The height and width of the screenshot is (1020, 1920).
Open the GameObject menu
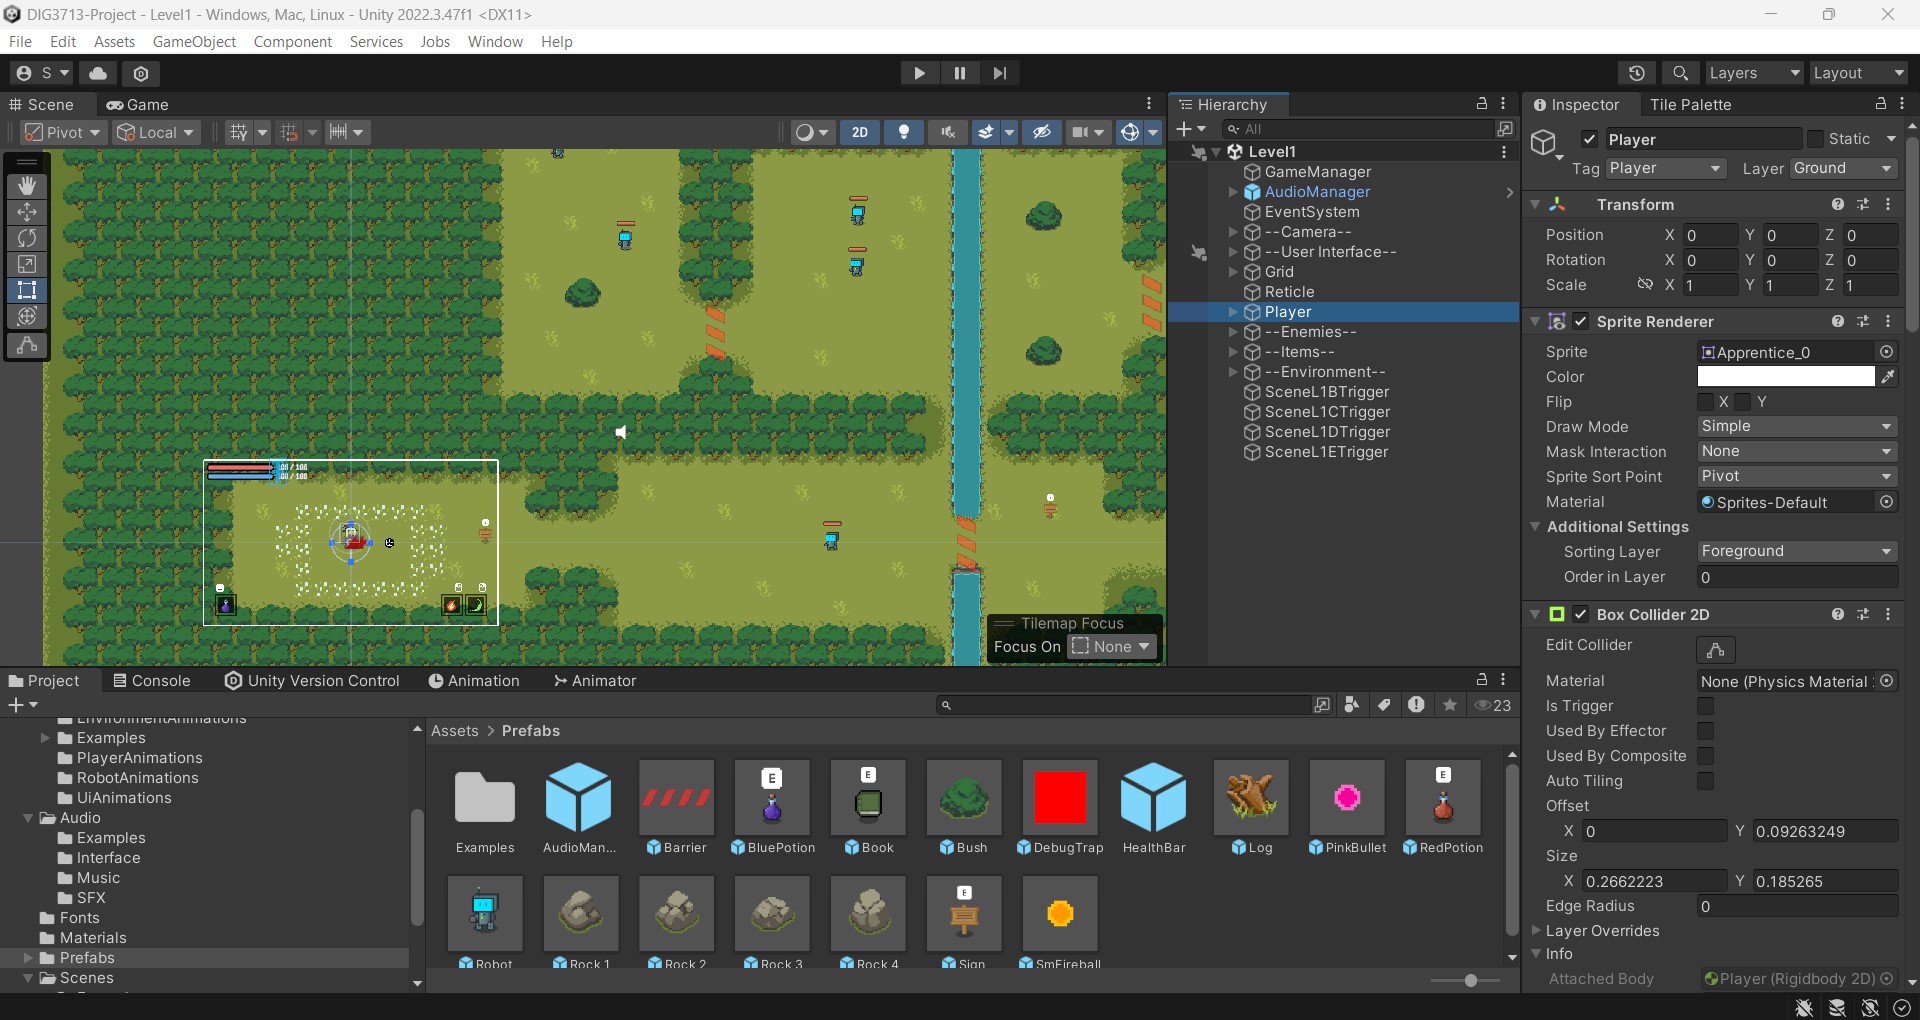[x=194, y=41]
